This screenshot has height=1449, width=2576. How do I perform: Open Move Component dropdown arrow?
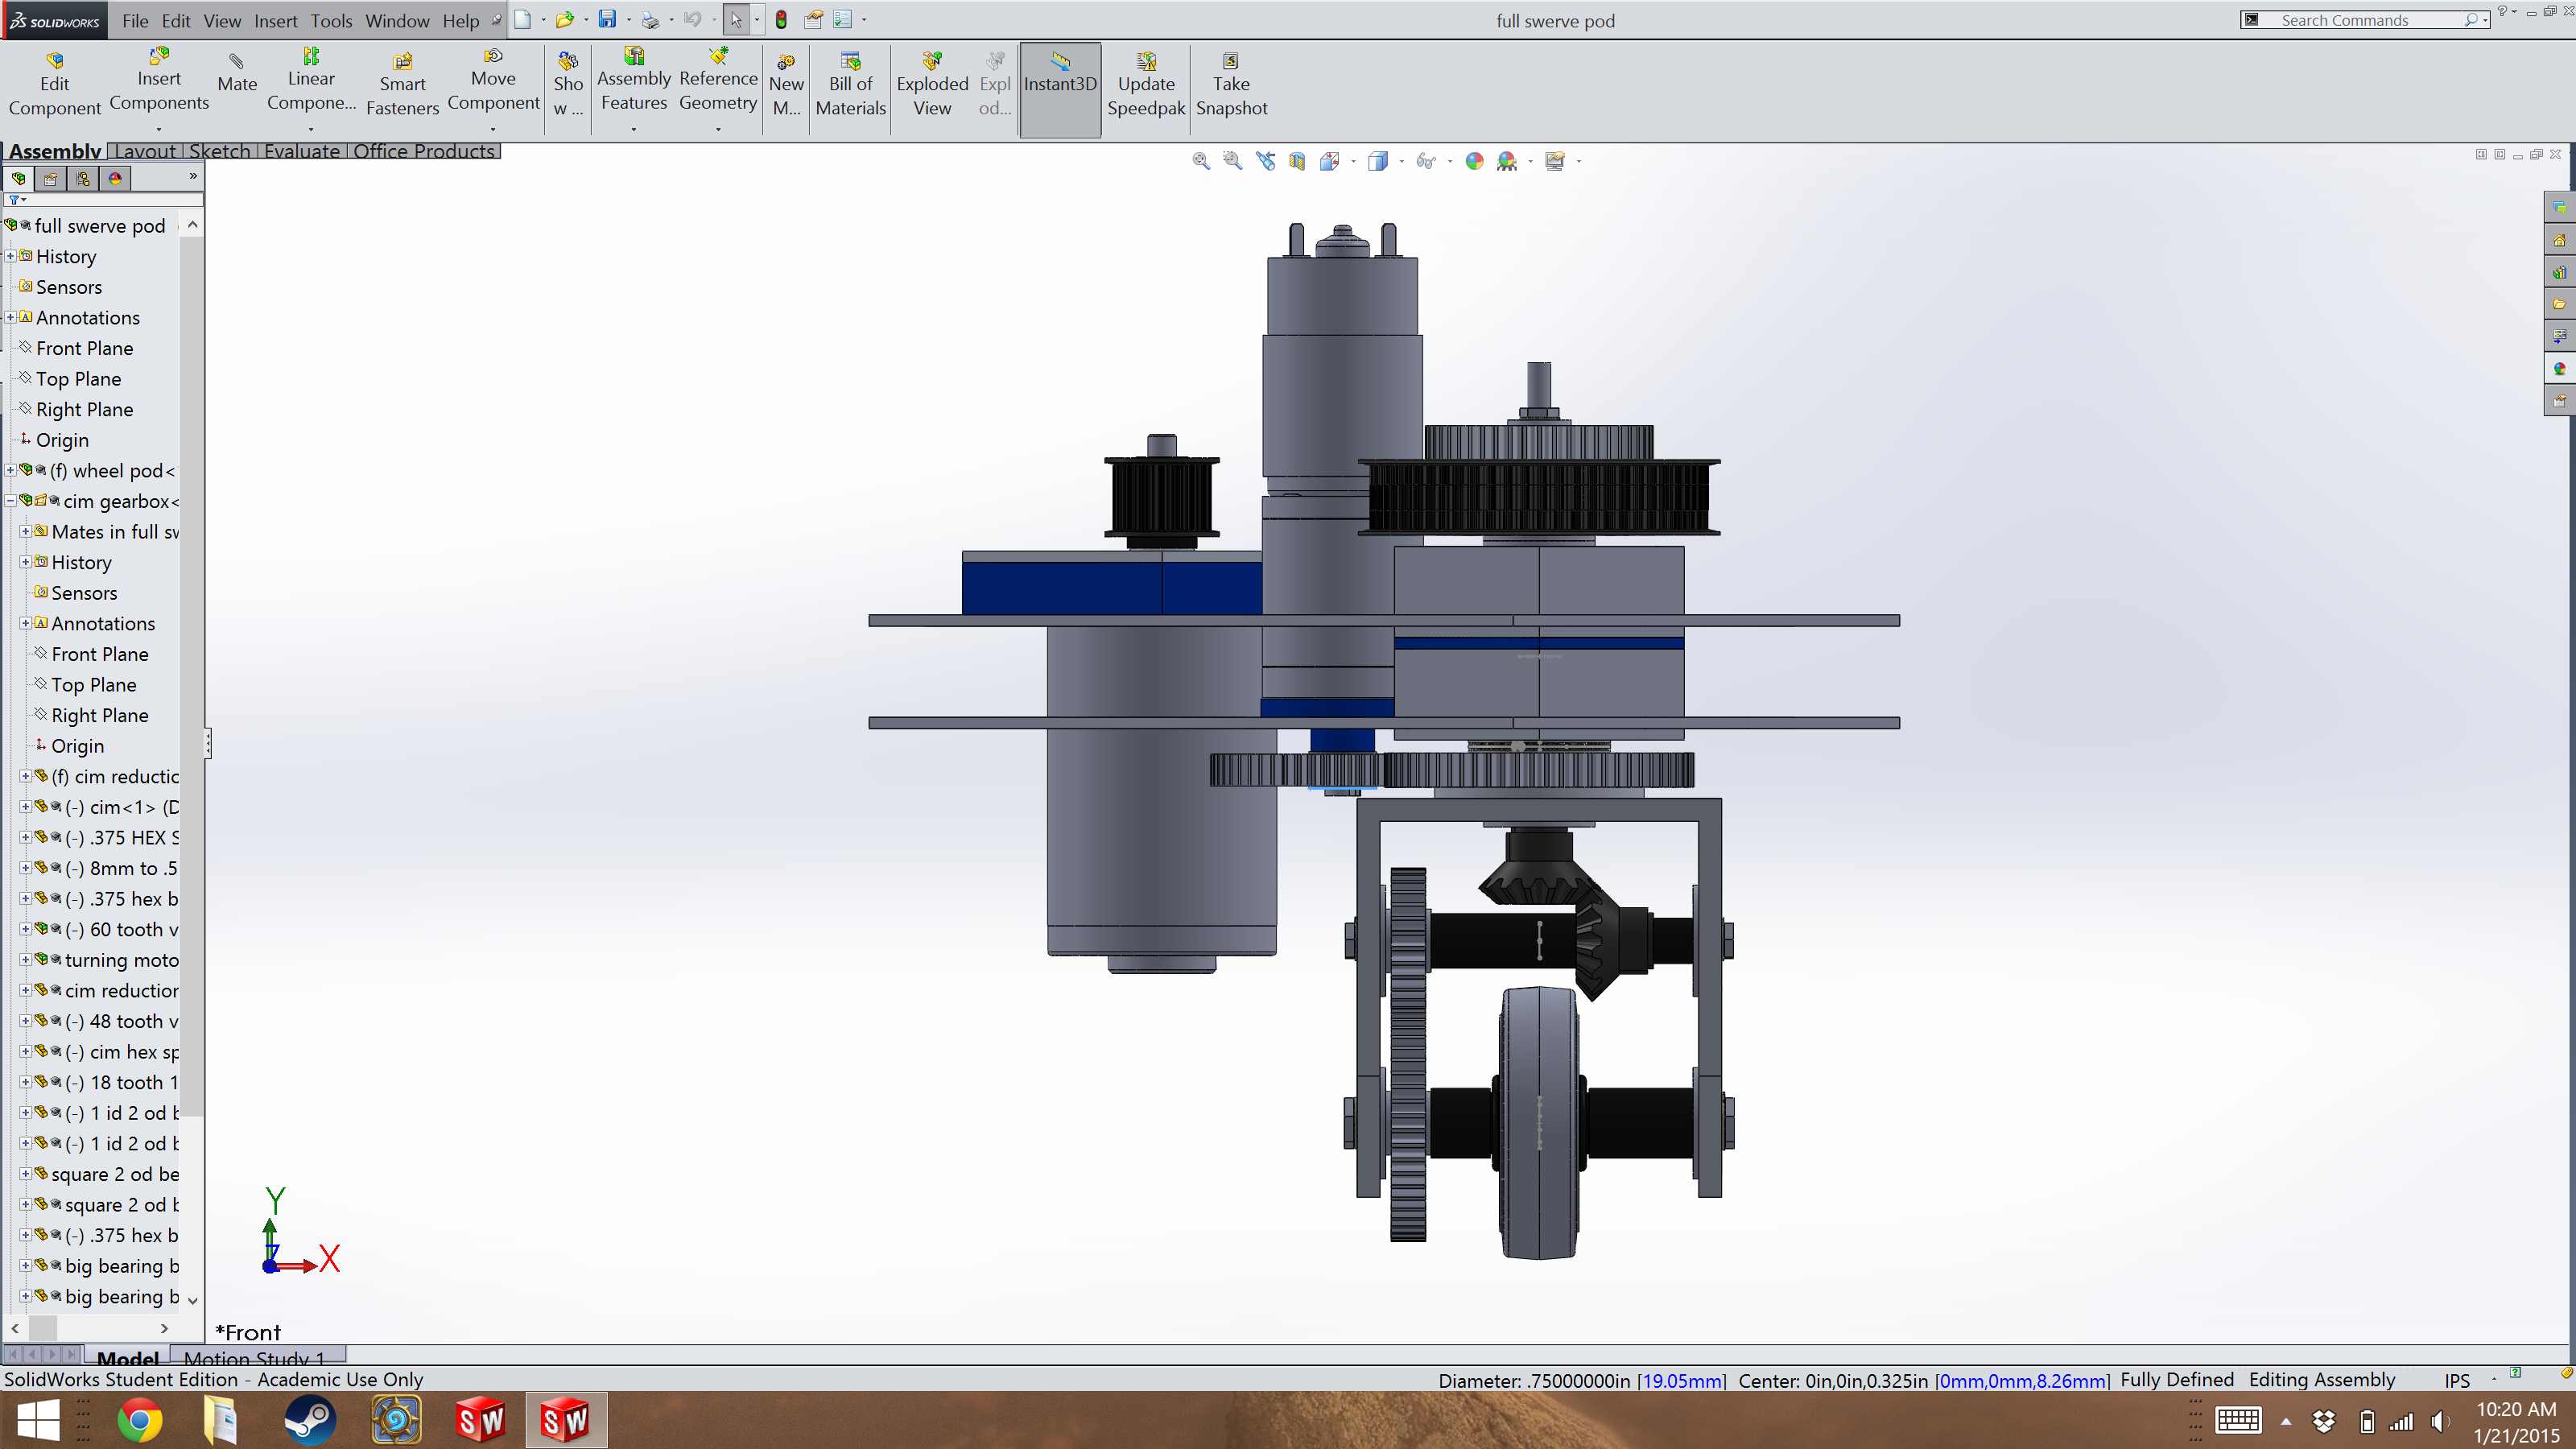pos(493,129)
